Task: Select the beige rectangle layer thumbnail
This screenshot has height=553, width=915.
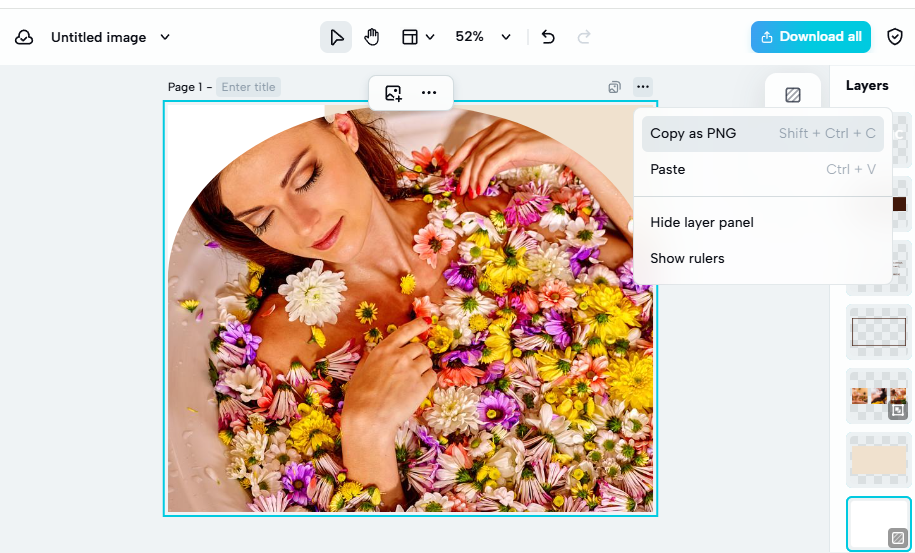Action: [x=878, y=460]
